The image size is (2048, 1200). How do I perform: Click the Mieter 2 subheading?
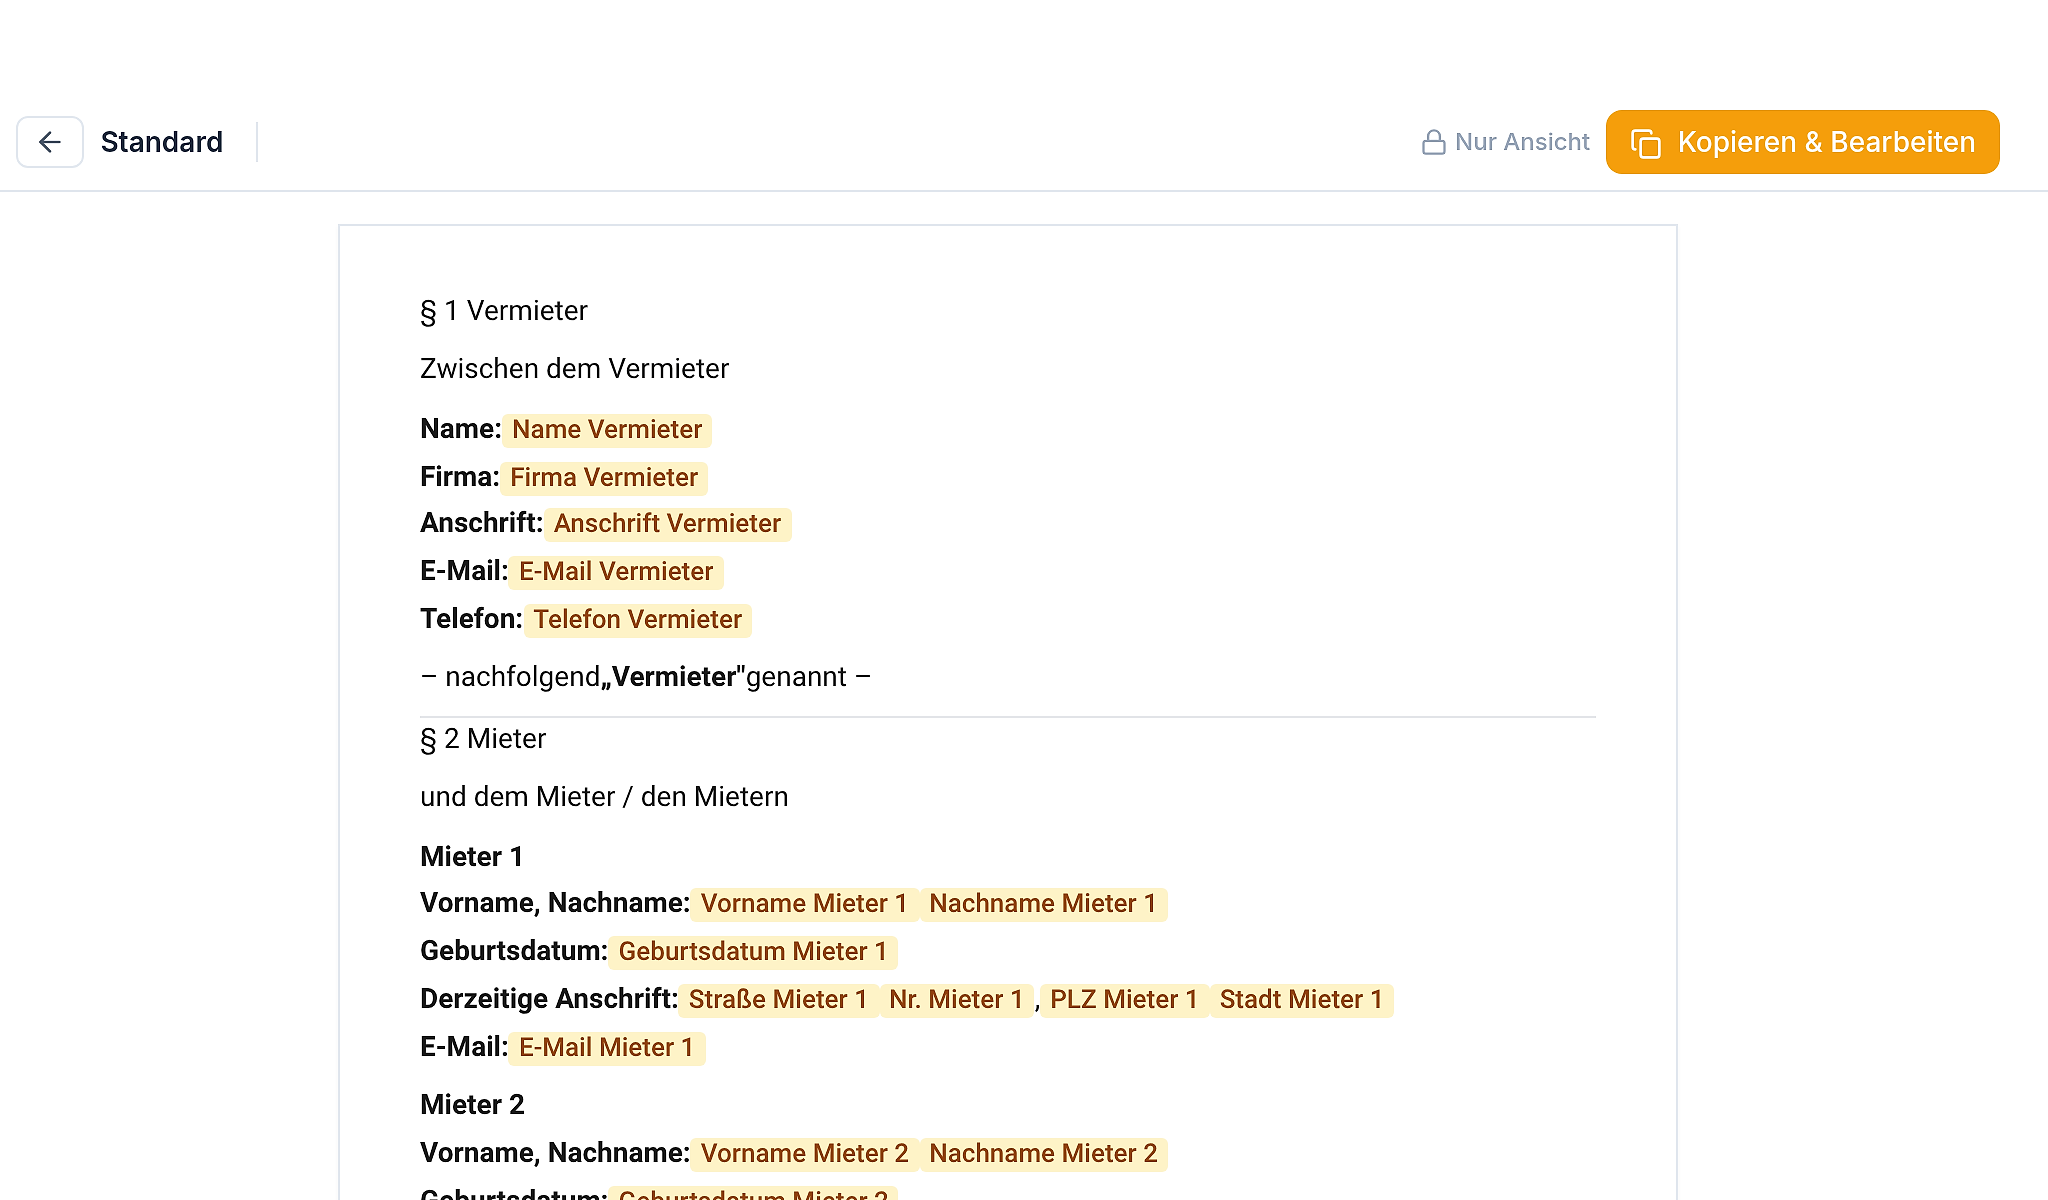[x=472, y=1105]
